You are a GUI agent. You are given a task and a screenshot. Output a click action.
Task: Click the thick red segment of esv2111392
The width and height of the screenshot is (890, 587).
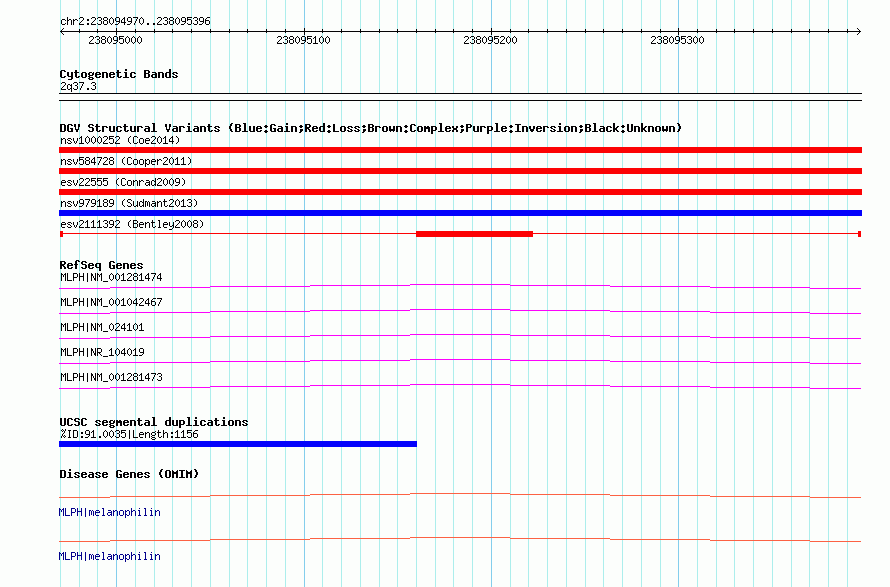click(475, 234)
